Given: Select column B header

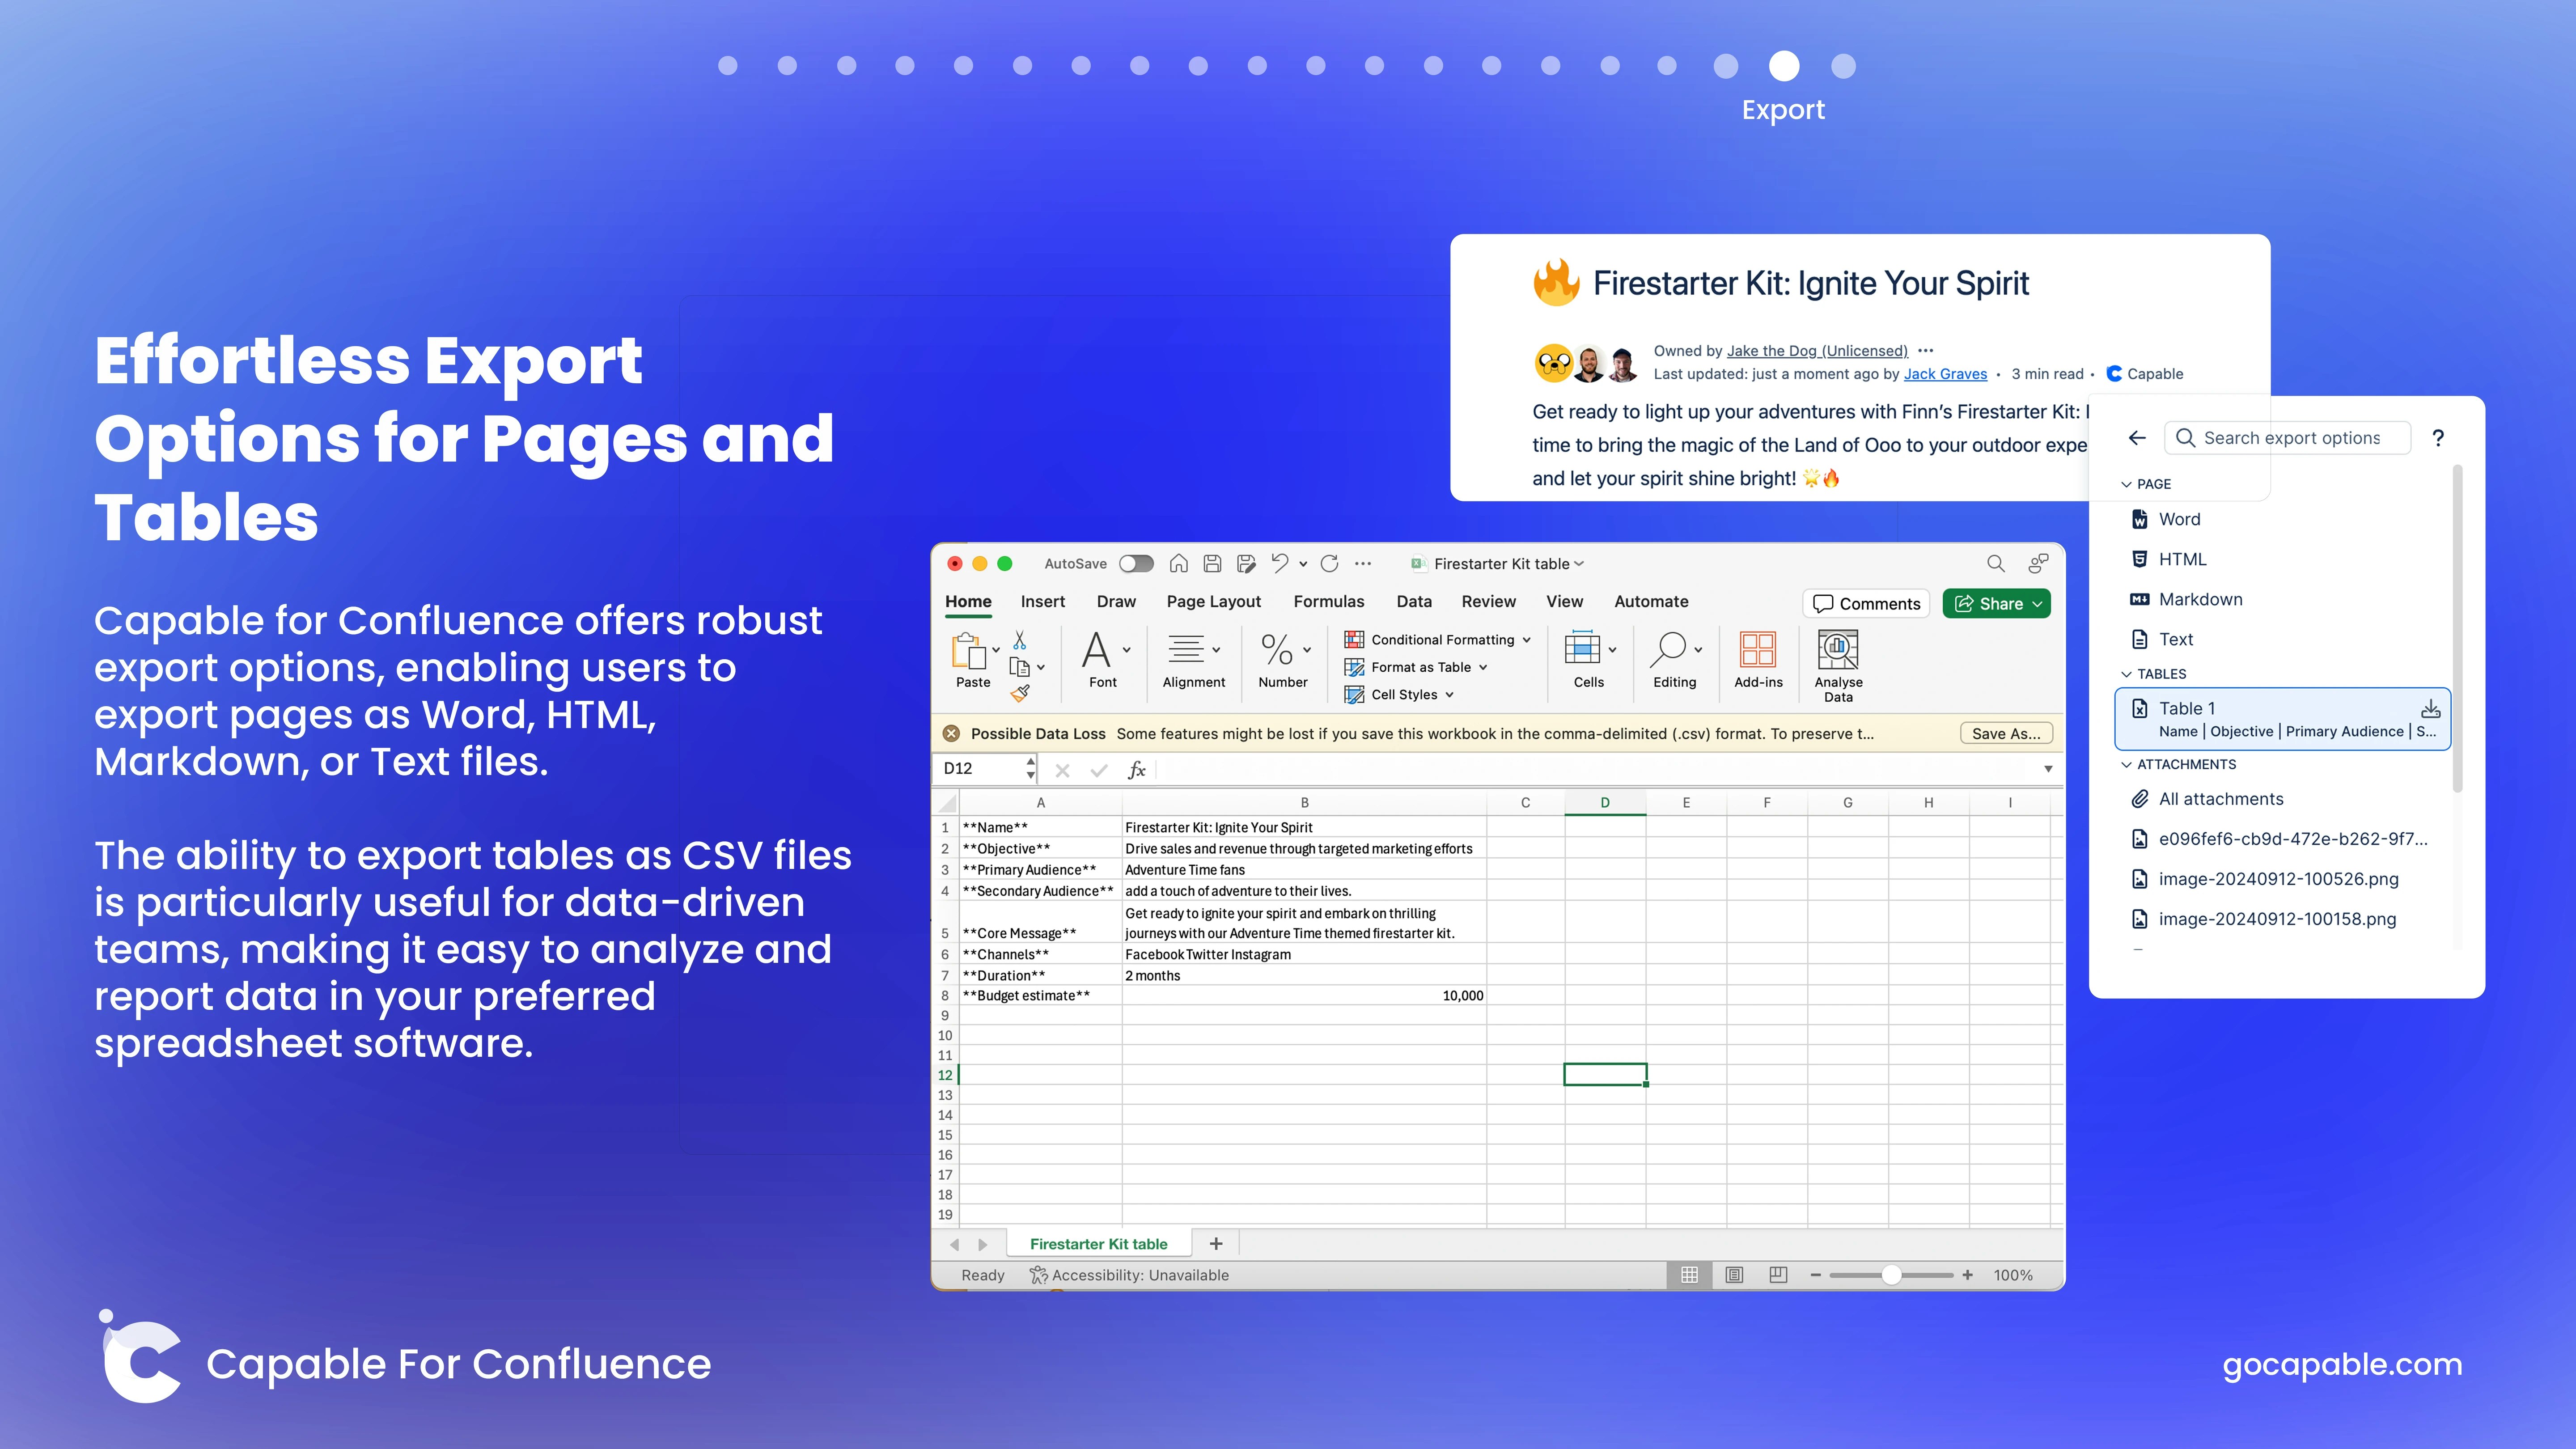Looking at the screenshot, I should pyautogui.click(x=1304, y=803).
